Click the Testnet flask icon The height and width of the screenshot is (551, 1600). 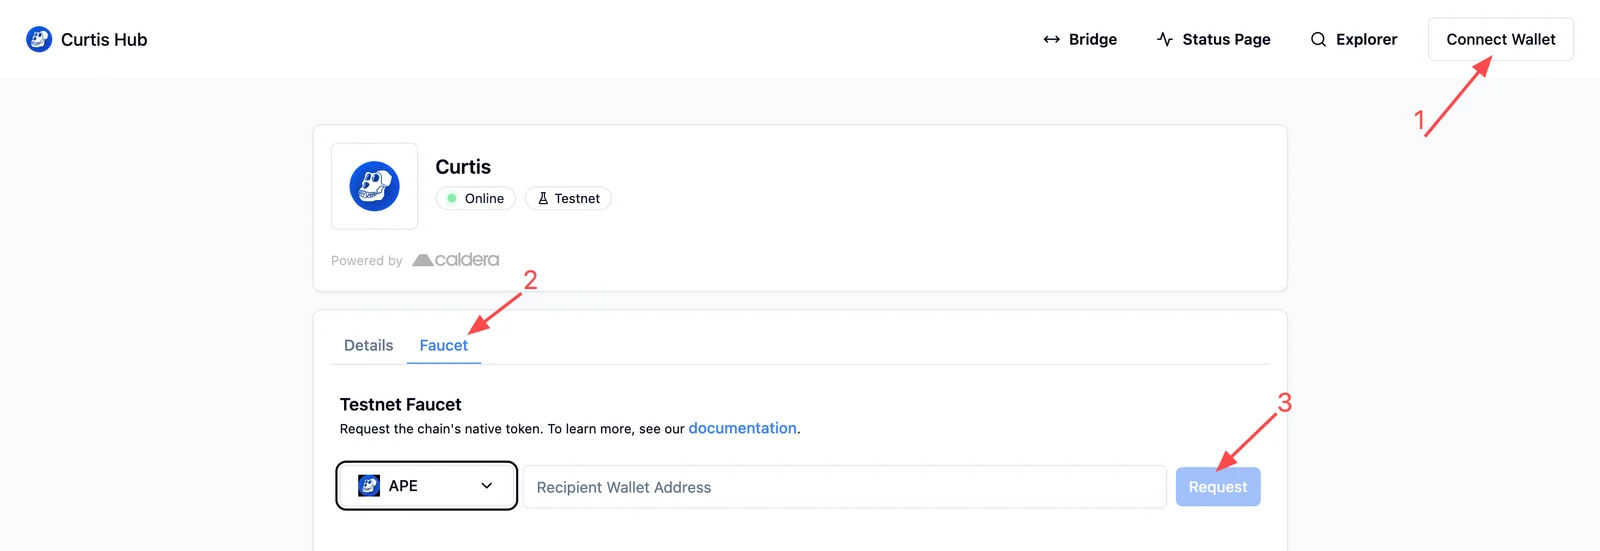point(543,198)
